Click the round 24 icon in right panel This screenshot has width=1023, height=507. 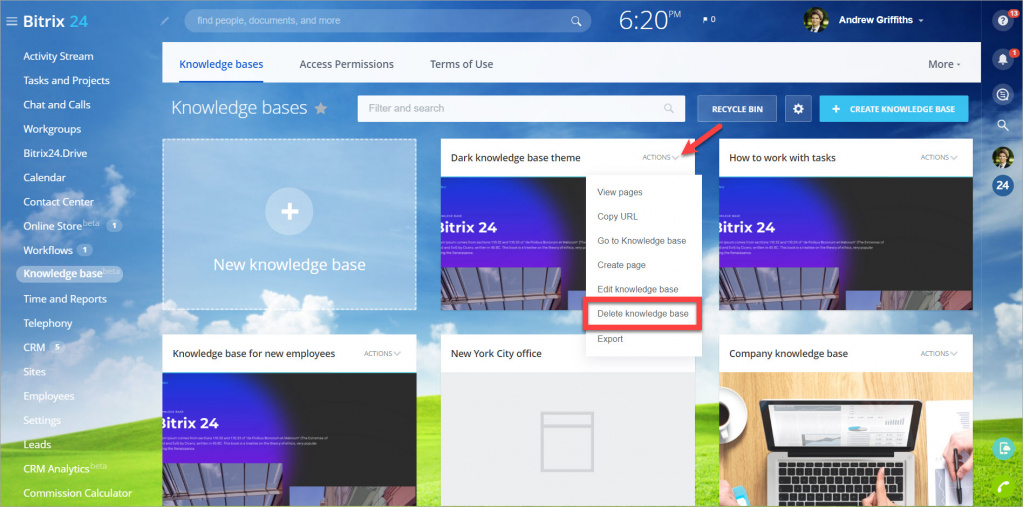point(1003,186)
